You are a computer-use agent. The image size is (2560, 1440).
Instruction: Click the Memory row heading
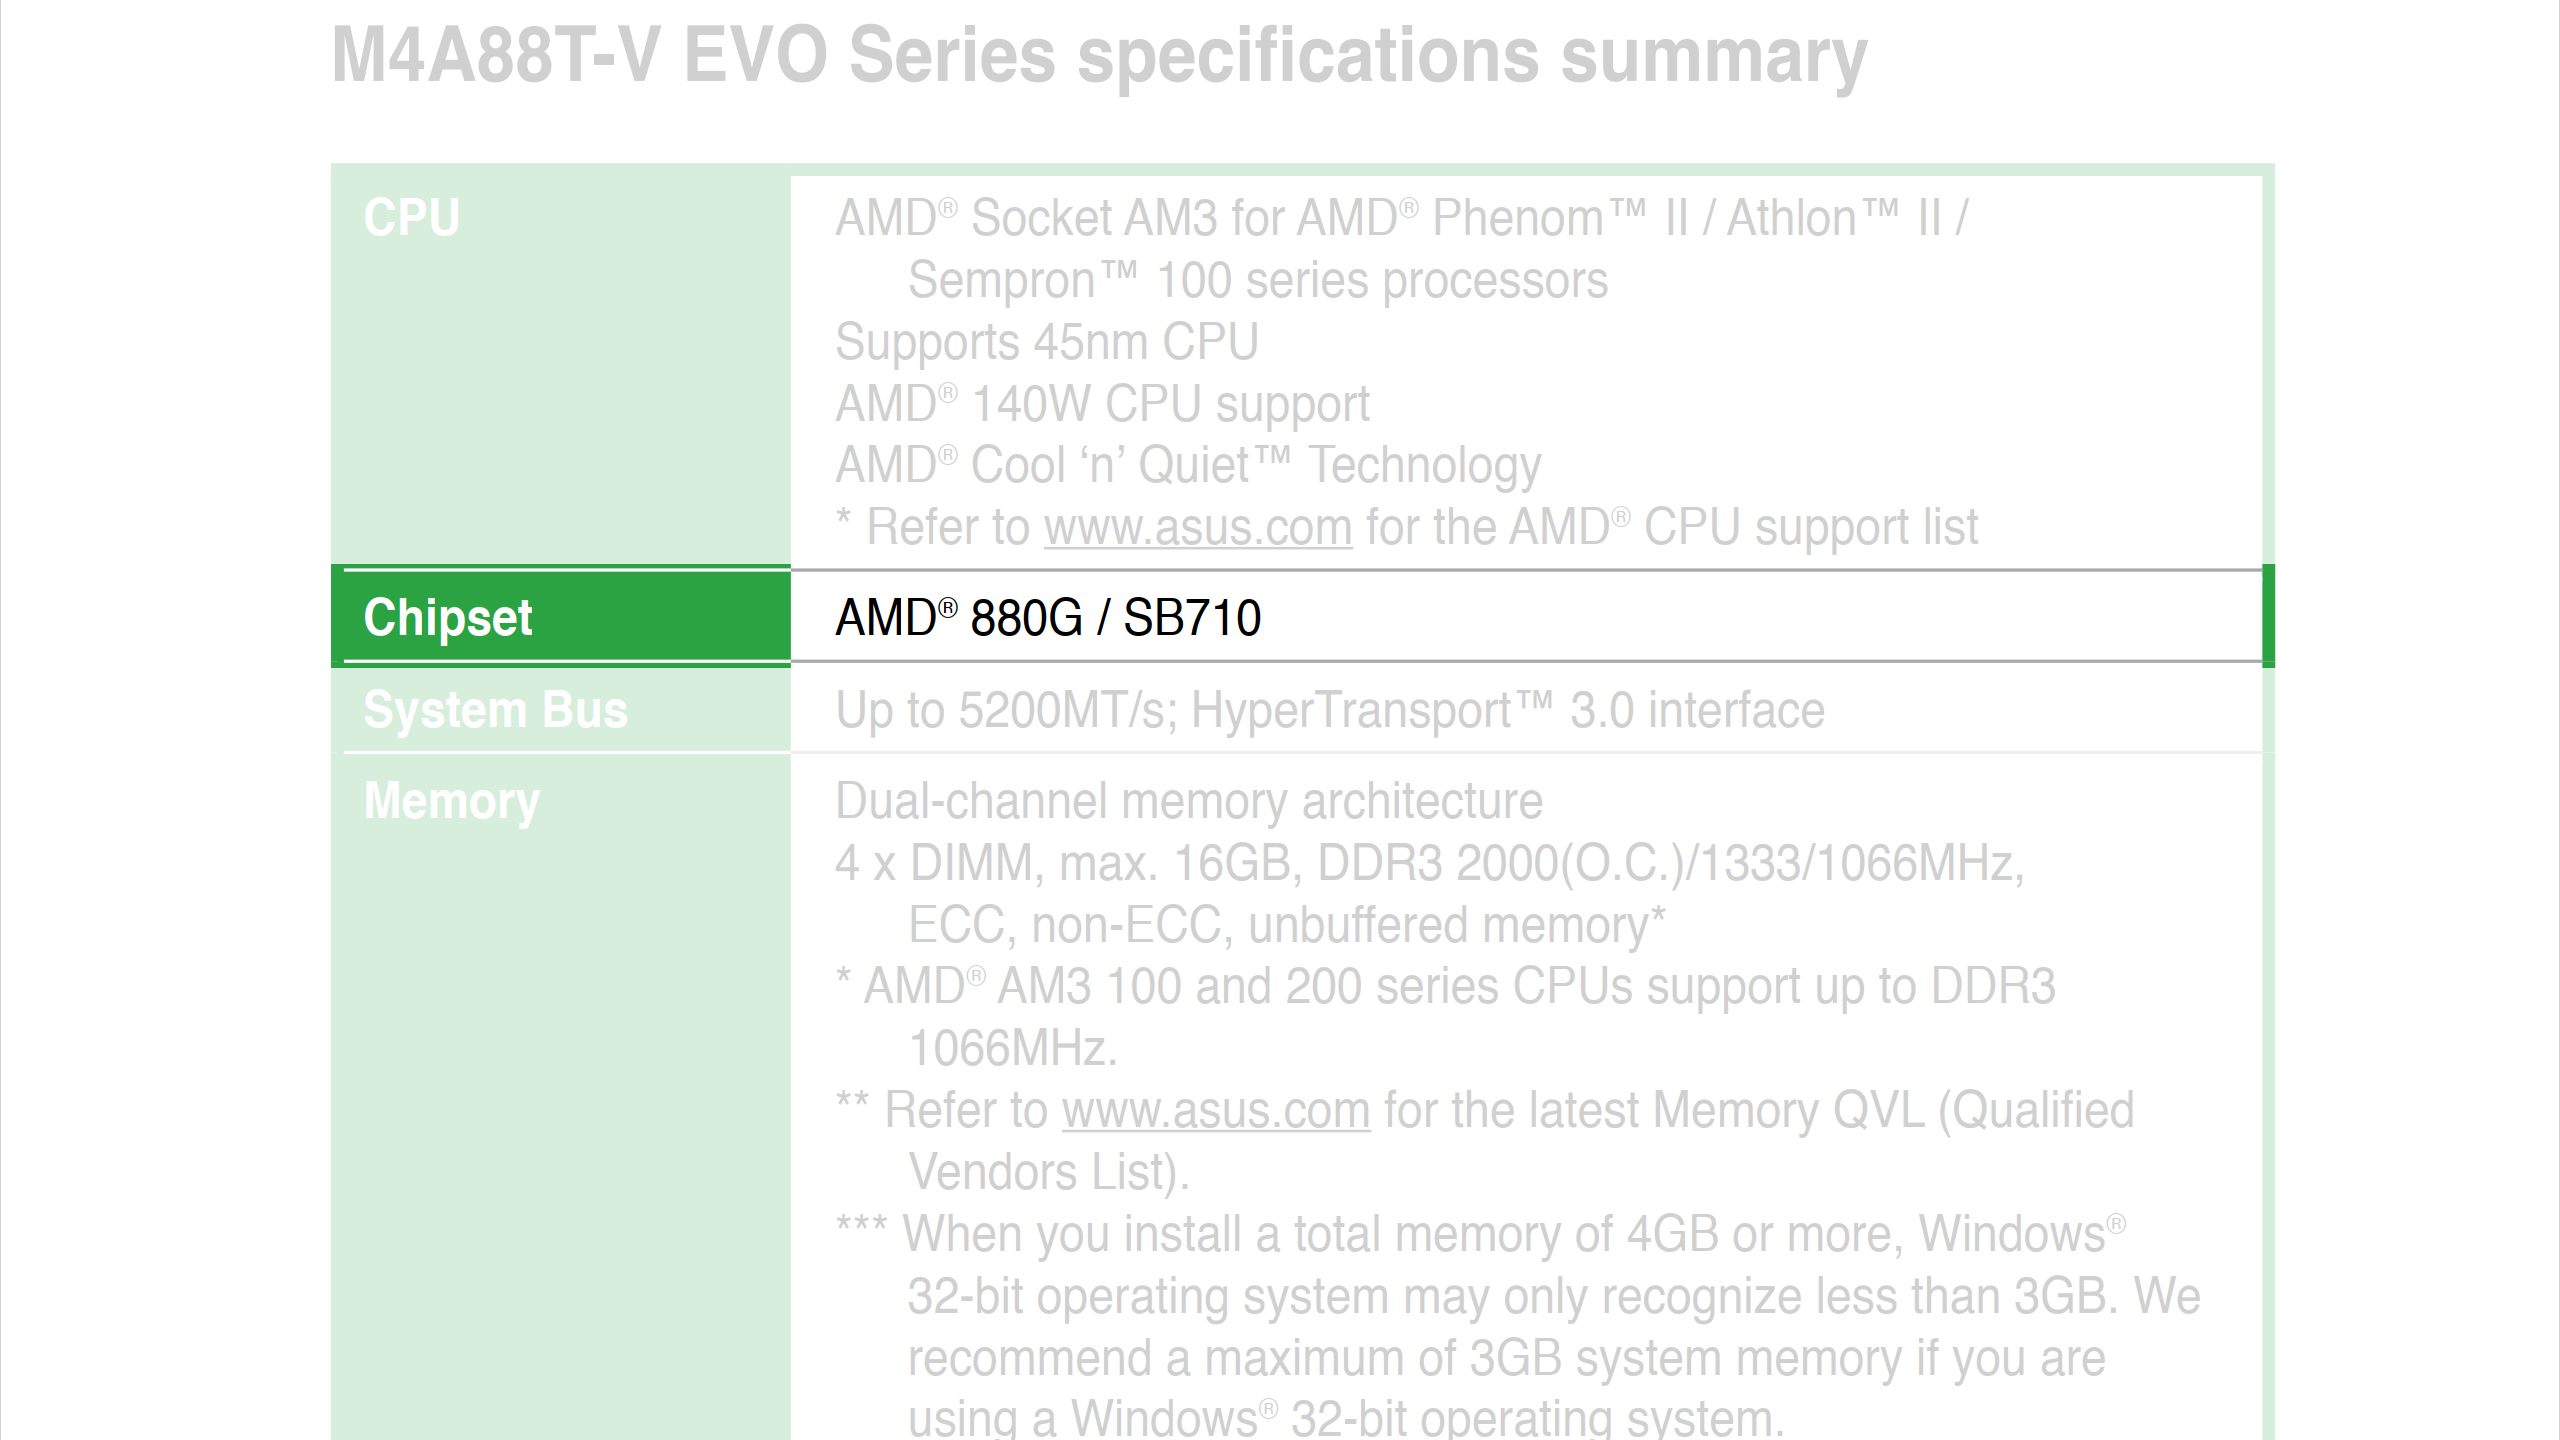pos(451,801)
